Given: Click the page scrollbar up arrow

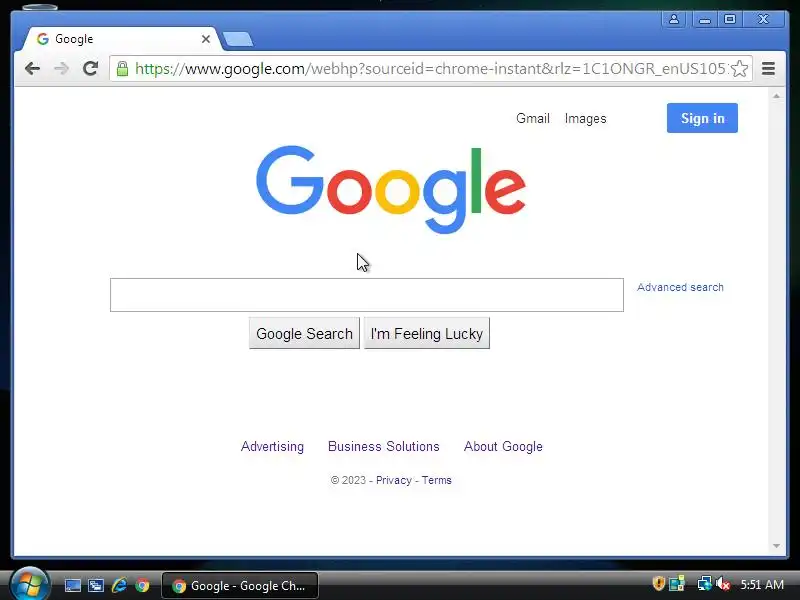Looking at the screenshot, I should (776, 96).
